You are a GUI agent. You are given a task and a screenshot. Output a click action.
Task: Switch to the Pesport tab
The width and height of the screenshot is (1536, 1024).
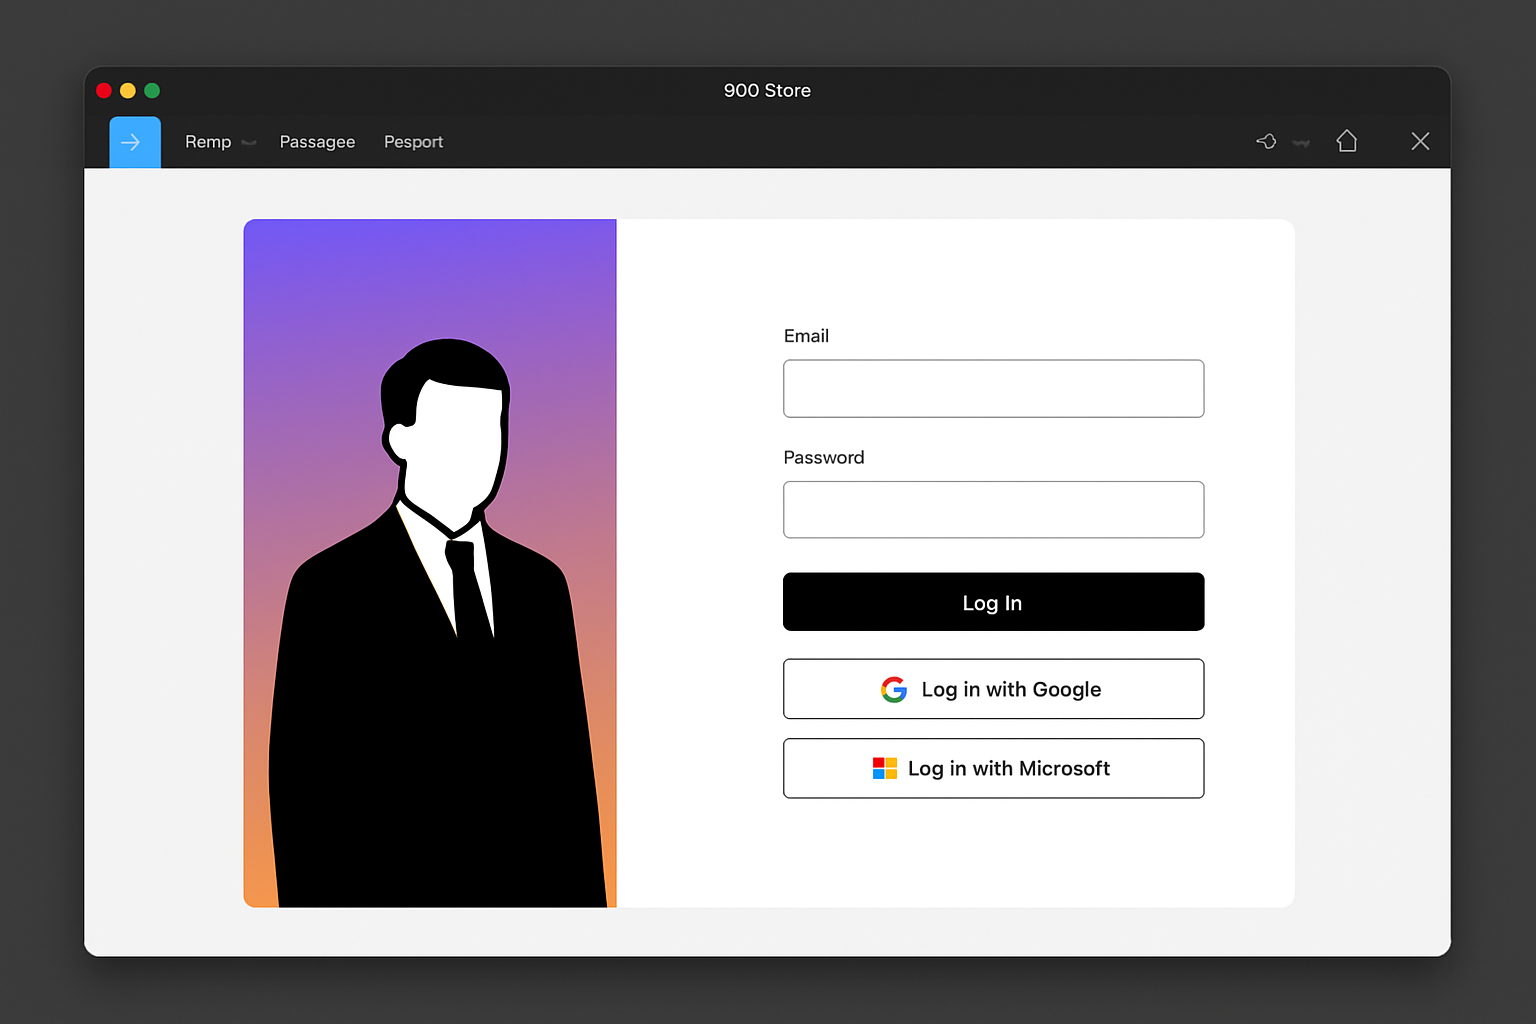click(413, 141)
